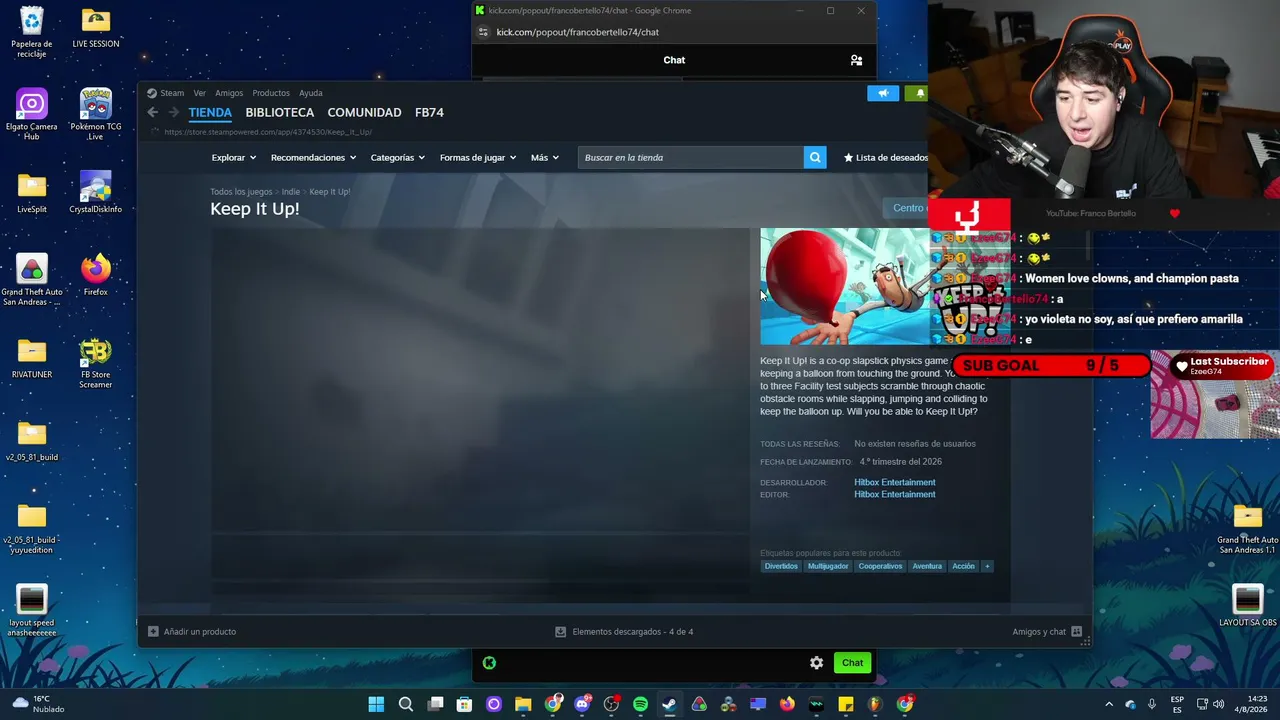
Task: Open Elementos descargados status
Action: 624,632
